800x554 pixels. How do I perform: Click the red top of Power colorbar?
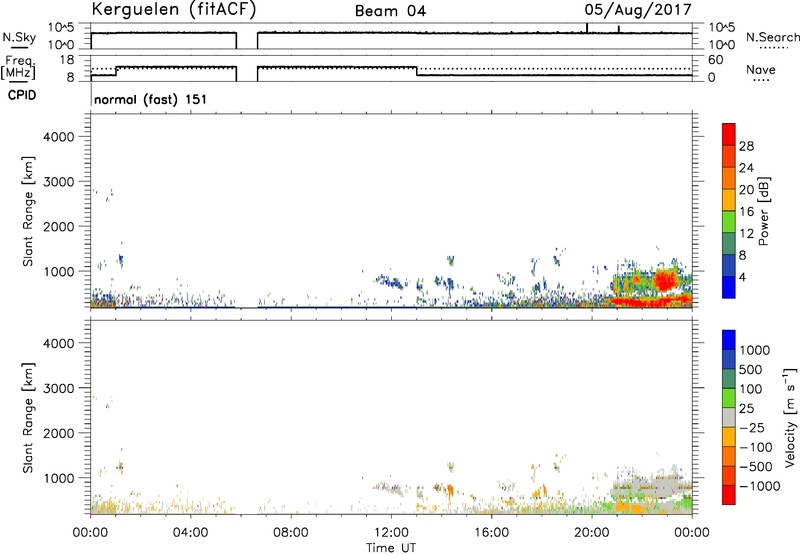(x=729, y=134)
